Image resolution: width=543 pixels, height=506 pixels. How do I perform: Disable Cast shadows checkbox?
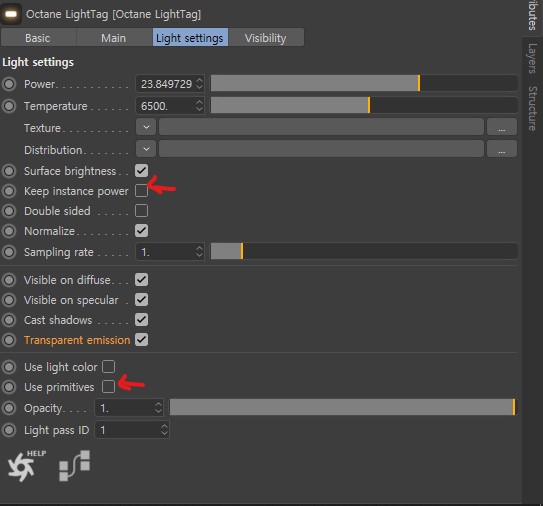[141, 320]
